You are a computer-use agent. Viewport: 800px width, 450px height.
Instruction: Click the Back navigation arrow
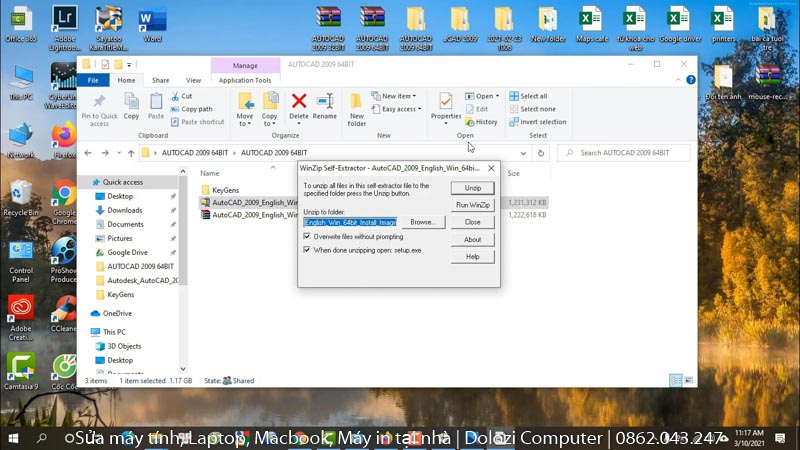[88, 153]
